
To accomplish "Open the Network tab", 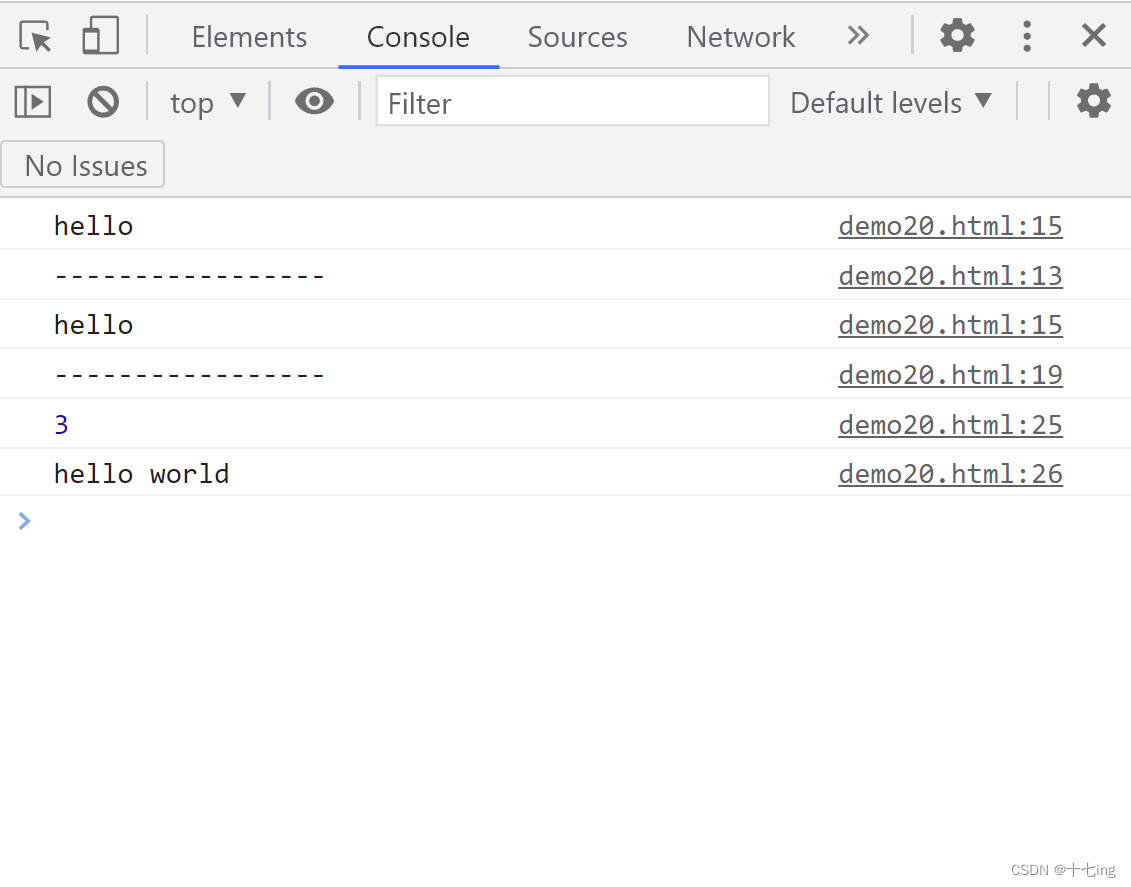I will [x=741, y=37].
